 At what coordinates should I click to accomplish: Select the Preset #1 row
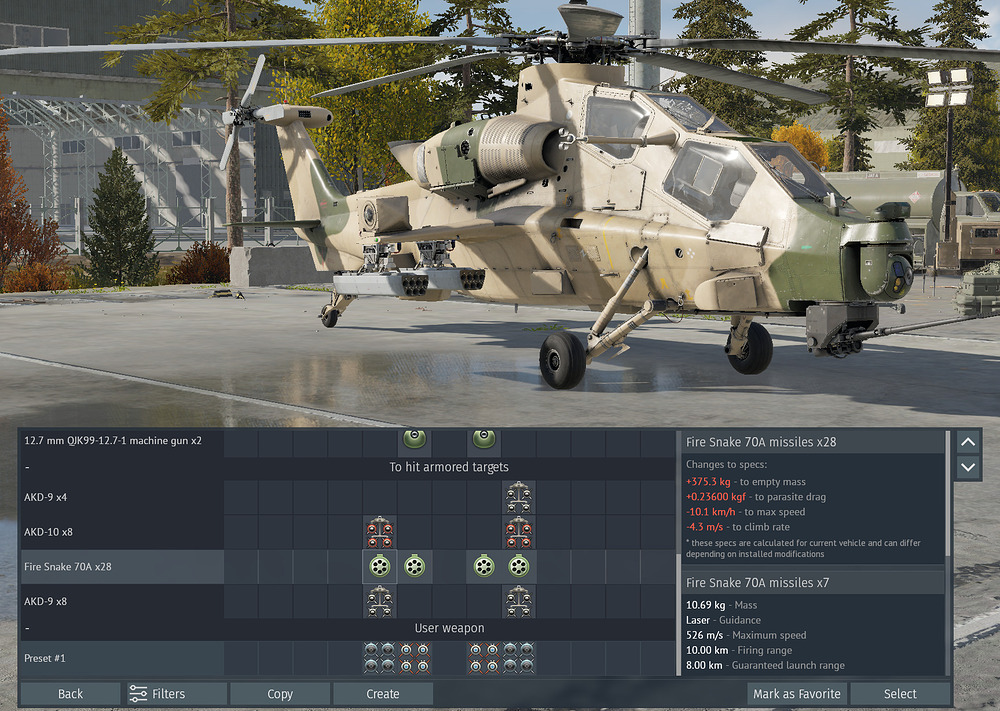(348, 658)
